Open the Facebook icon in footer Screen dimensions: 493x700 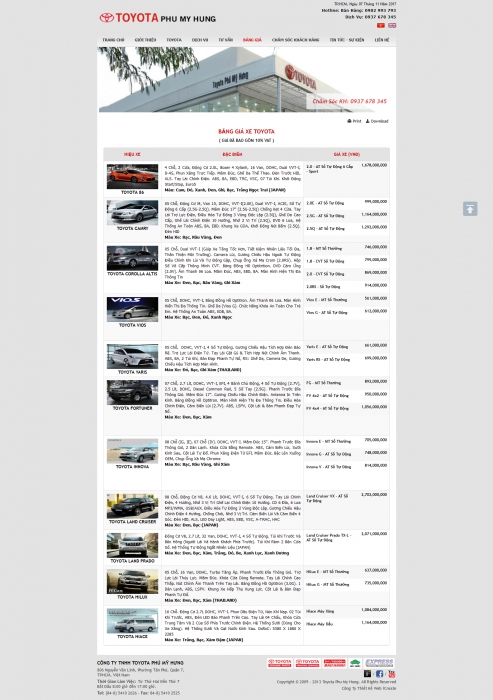pos(379,674)
